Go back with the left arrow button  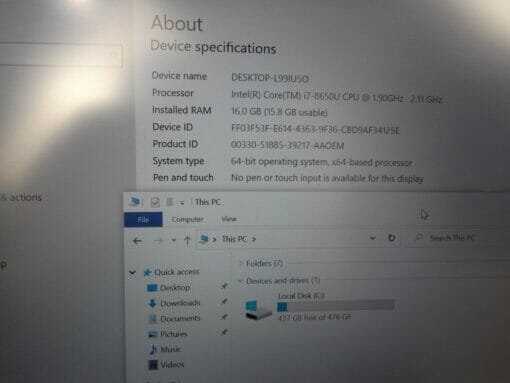click(138, 241)
